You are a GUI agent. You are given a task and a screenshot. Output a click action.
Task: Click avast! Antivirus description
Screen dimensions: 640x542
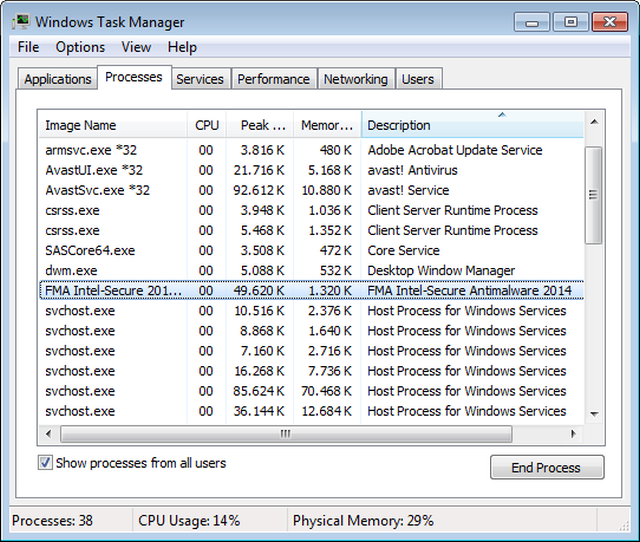tap(412, 170)
